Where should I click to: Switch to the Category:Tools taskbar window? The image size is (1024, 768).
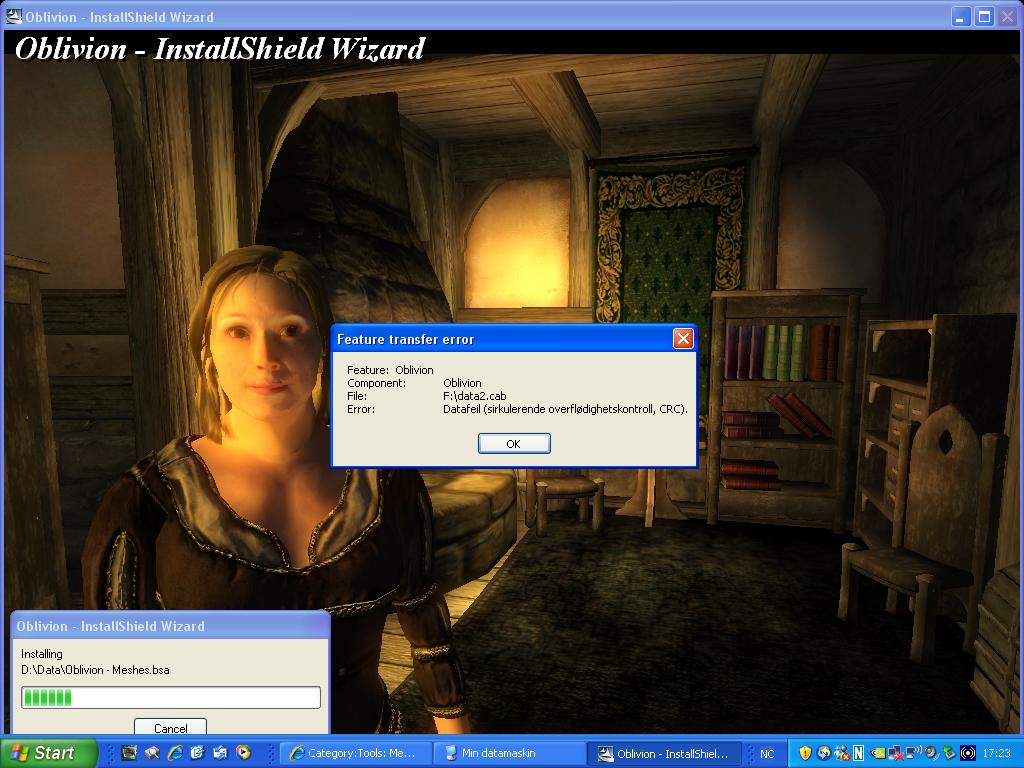(x=356, y=753)
